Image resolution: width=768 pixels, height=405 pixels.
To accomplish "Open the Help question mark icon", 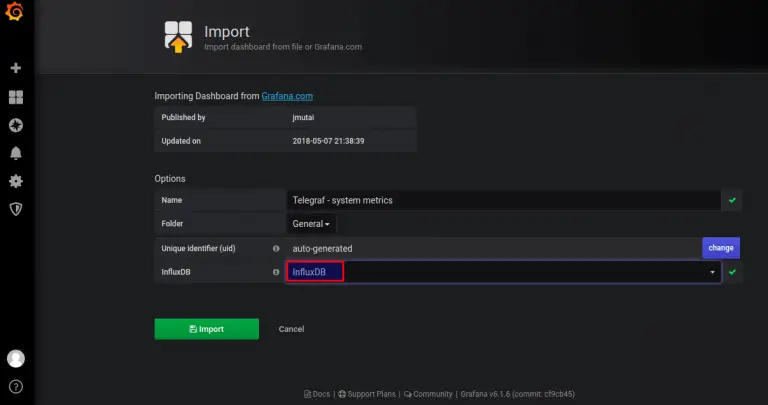I will pos(16,386).
